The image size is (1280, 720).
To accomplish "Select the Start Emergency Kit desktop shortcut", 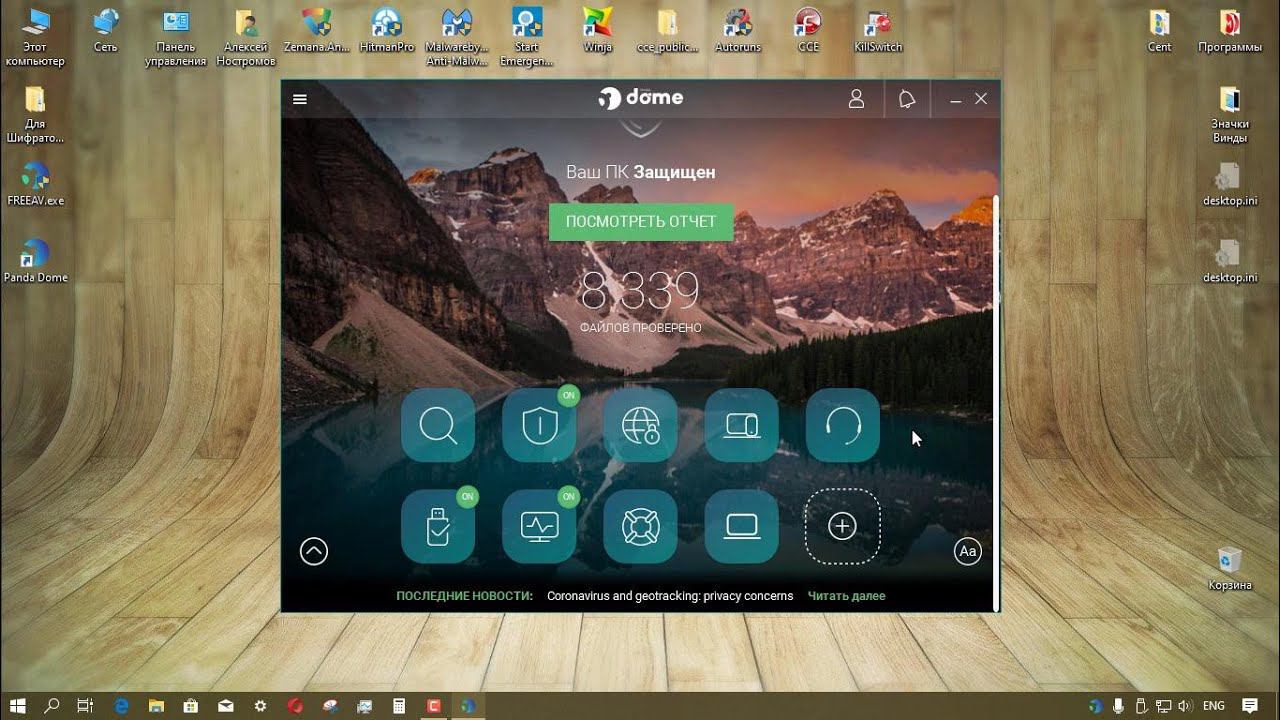I will tap(527, 36).
